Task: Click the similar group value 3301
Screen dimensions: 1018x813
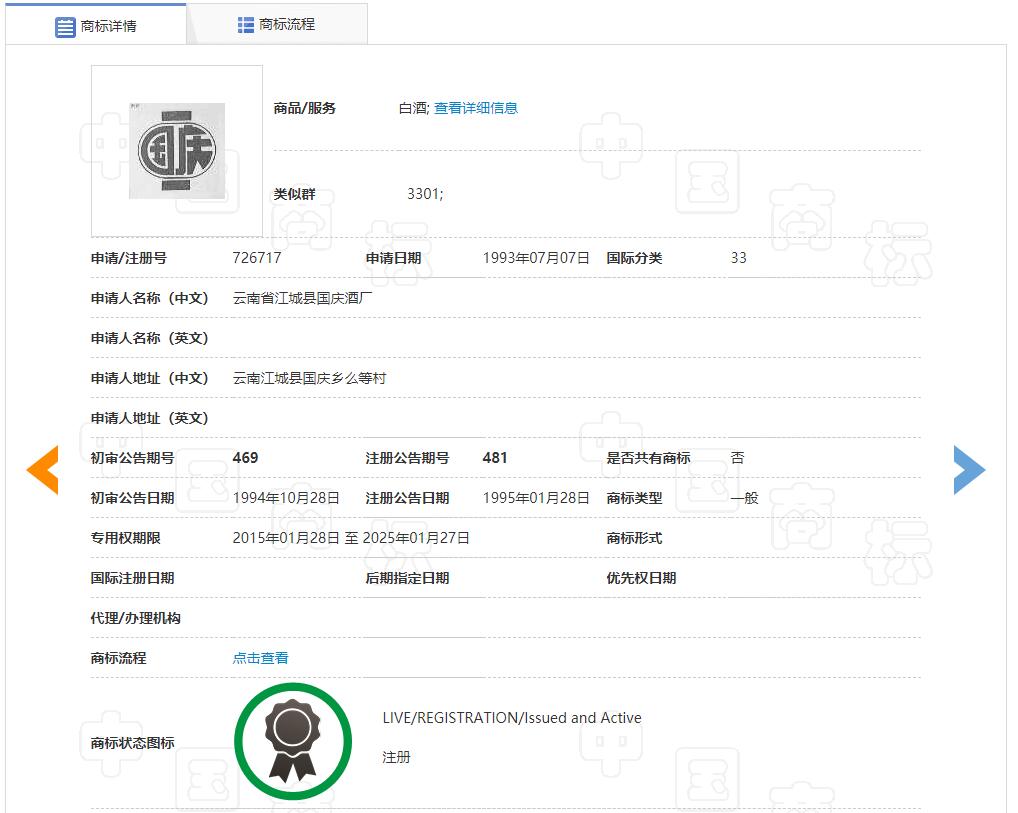Action: click(x=424, y=194)
